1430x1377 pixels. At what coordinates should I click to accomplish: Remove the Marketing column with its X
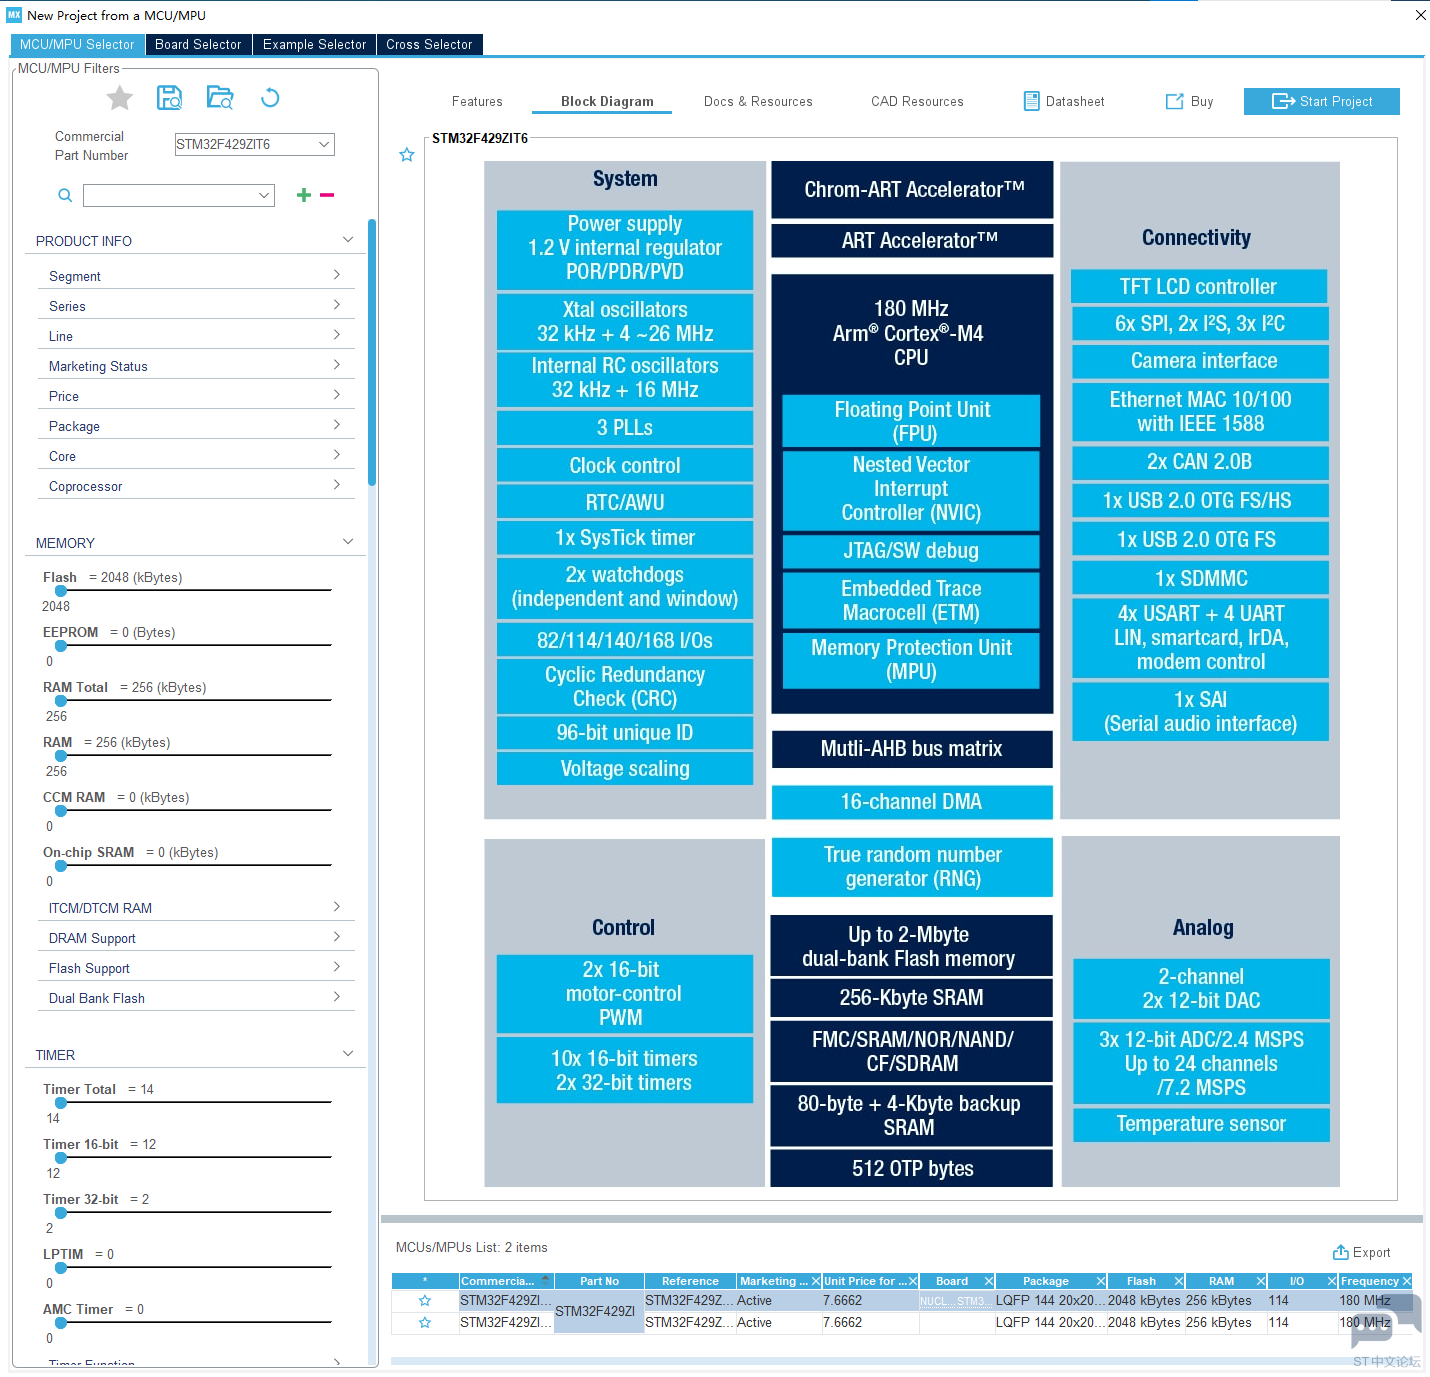[815, 1281]
